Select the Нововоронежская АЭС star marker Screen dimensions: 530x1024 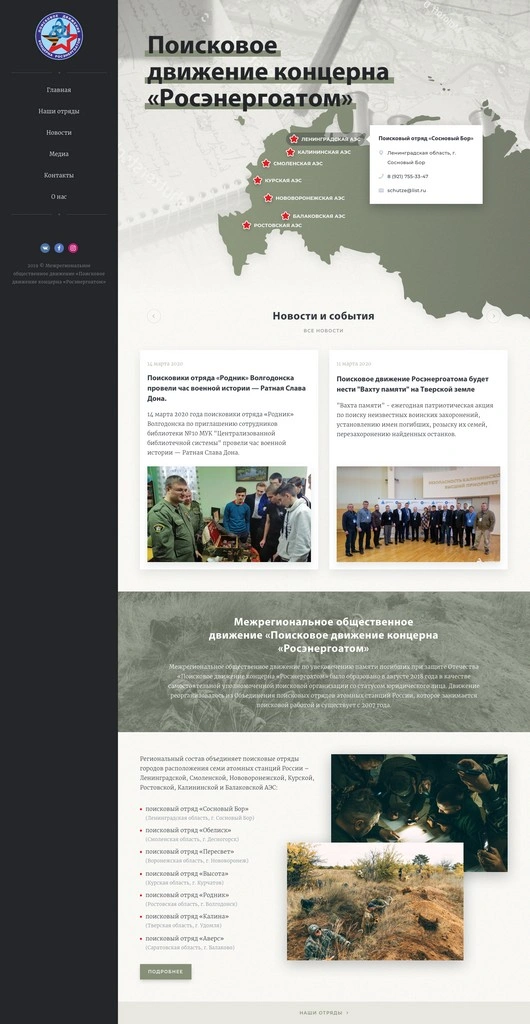268,198
